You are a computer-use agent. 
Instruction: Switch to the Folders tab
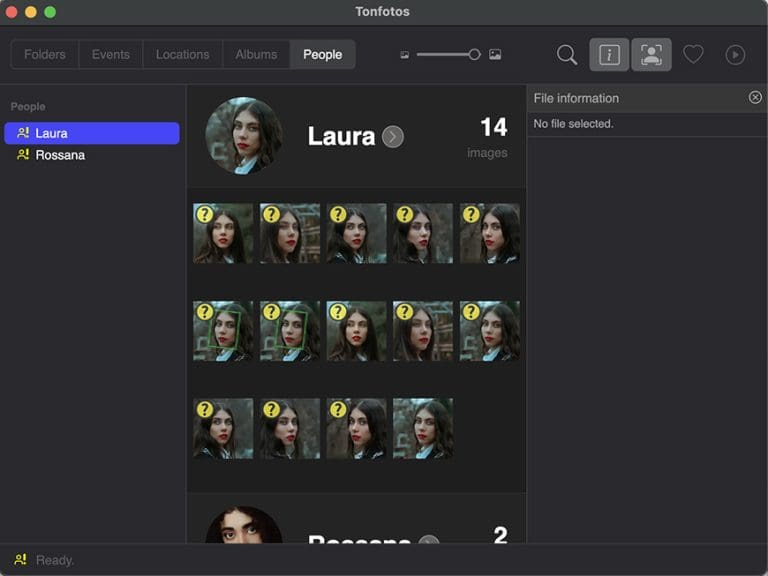pos(45,54)
